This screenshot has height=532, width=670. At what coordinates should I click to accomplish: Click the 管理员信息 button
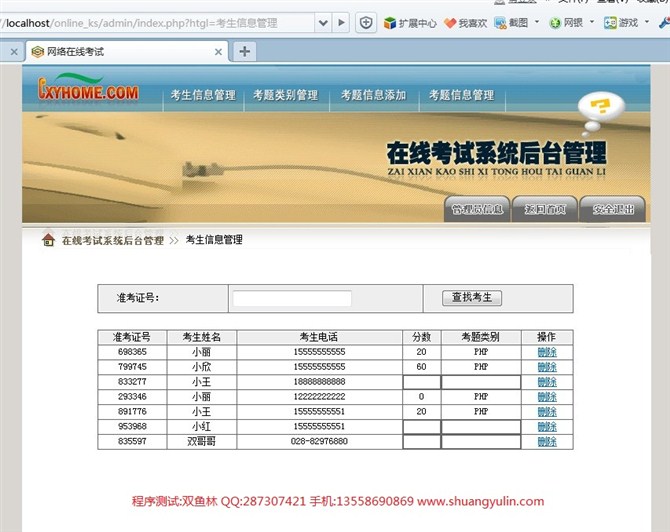coord(477,209)
